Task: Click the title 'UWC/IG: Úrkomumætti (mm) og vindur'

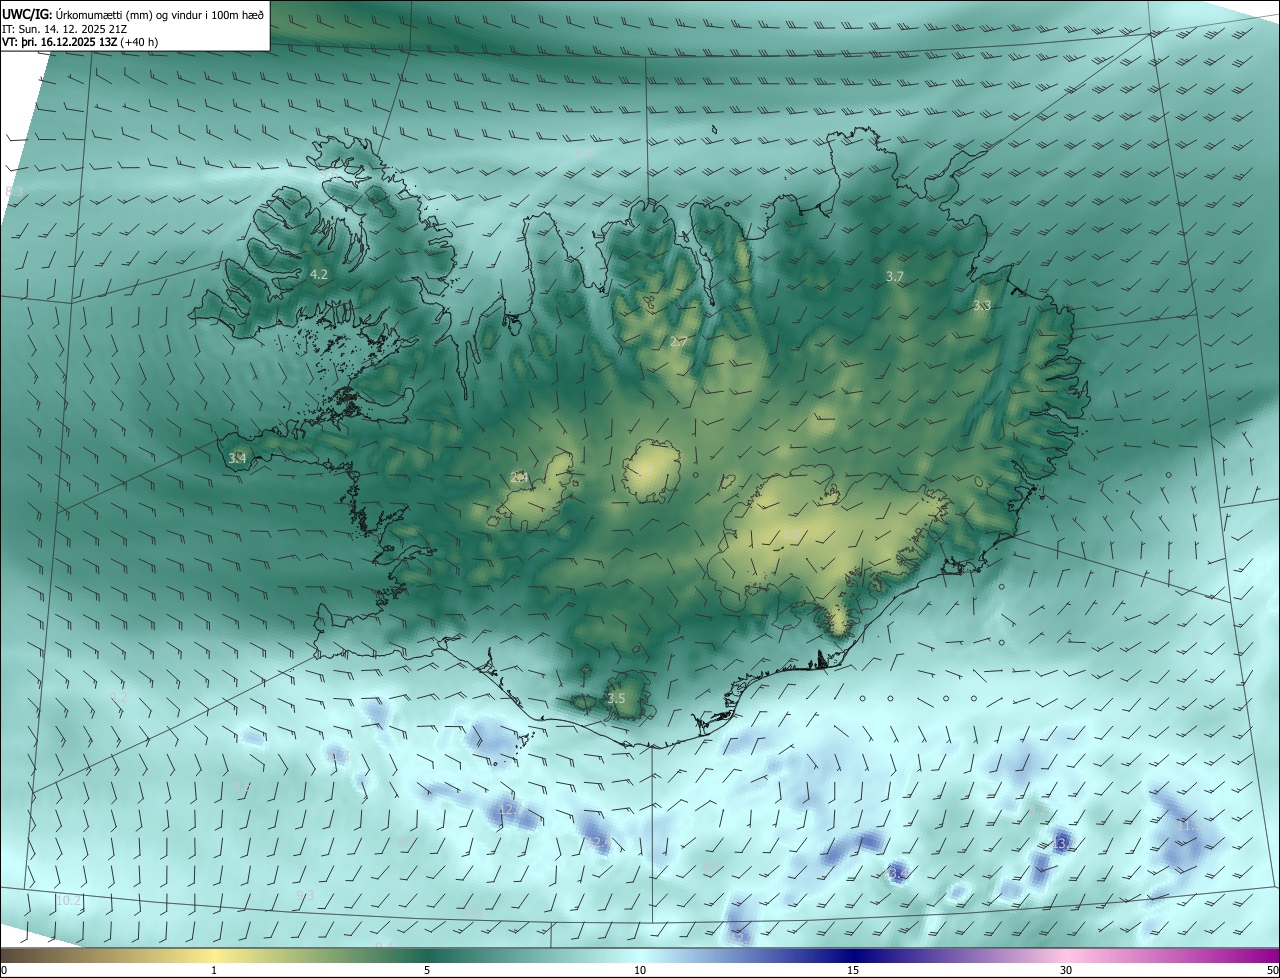Action: [x=134, y=14]
